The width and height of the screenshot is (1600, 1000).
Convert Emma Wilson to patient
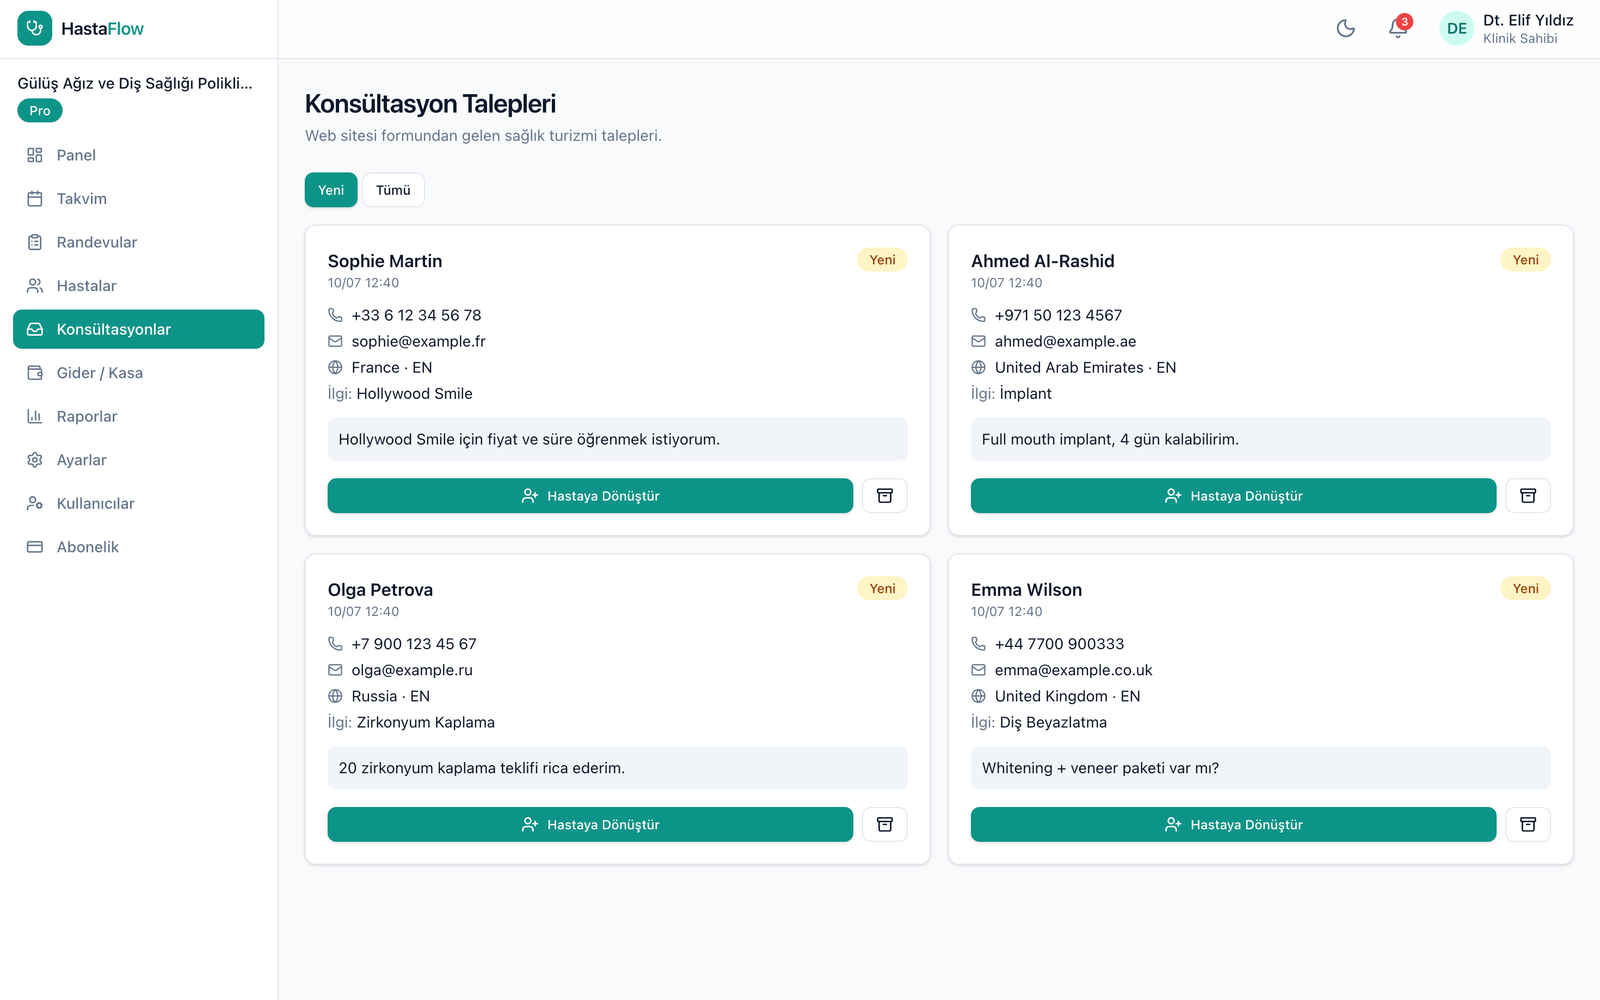1233,825
